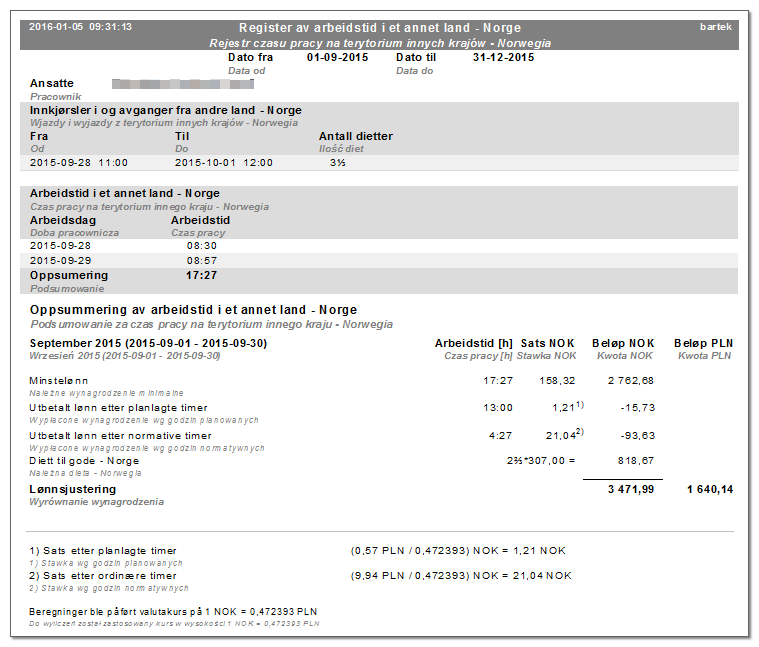Click the NOK total 3 471,99

coord(631,490)
